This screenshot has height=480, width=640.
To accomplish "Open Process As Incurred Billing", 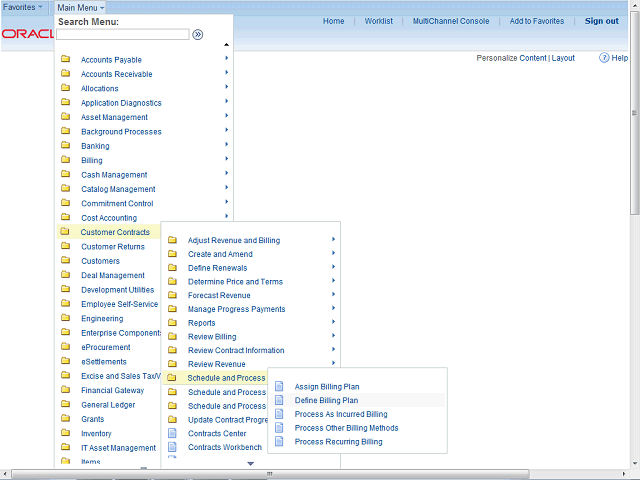I will point(341,414).
